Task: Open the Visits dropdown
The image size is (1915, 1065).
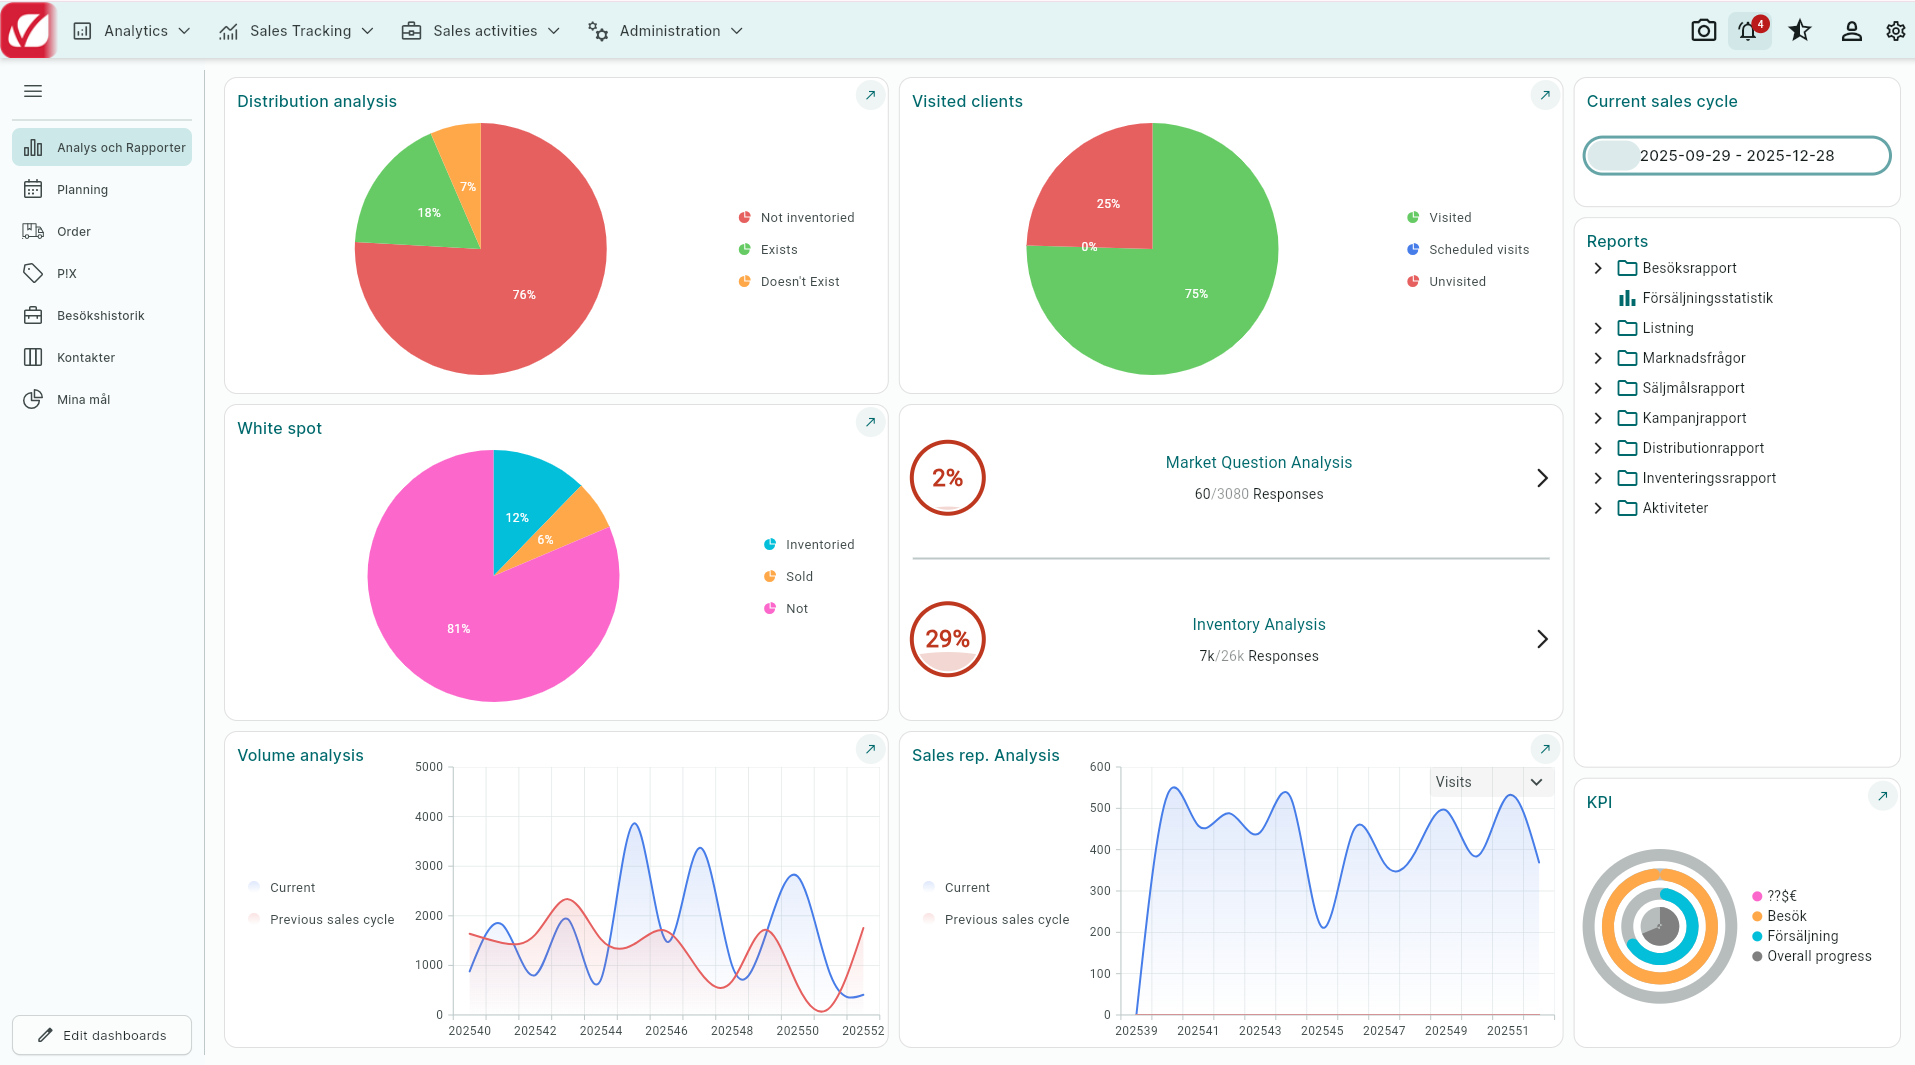Action: [1491, 782]
